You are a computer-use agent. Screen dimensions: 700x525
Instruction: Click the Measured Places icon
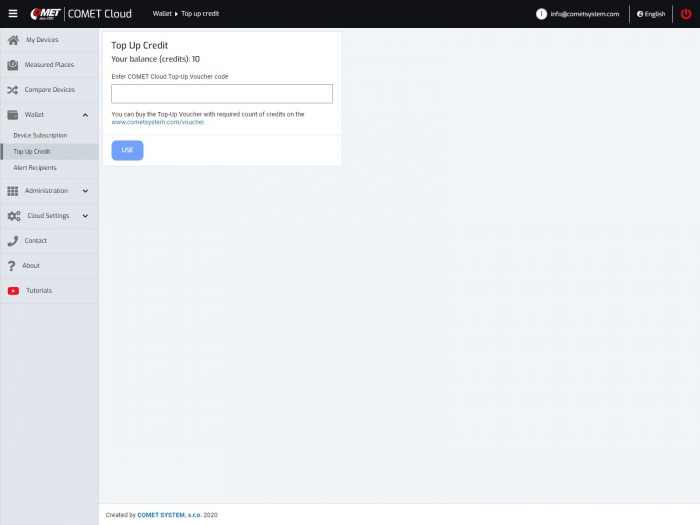click(x=13, y=65)
